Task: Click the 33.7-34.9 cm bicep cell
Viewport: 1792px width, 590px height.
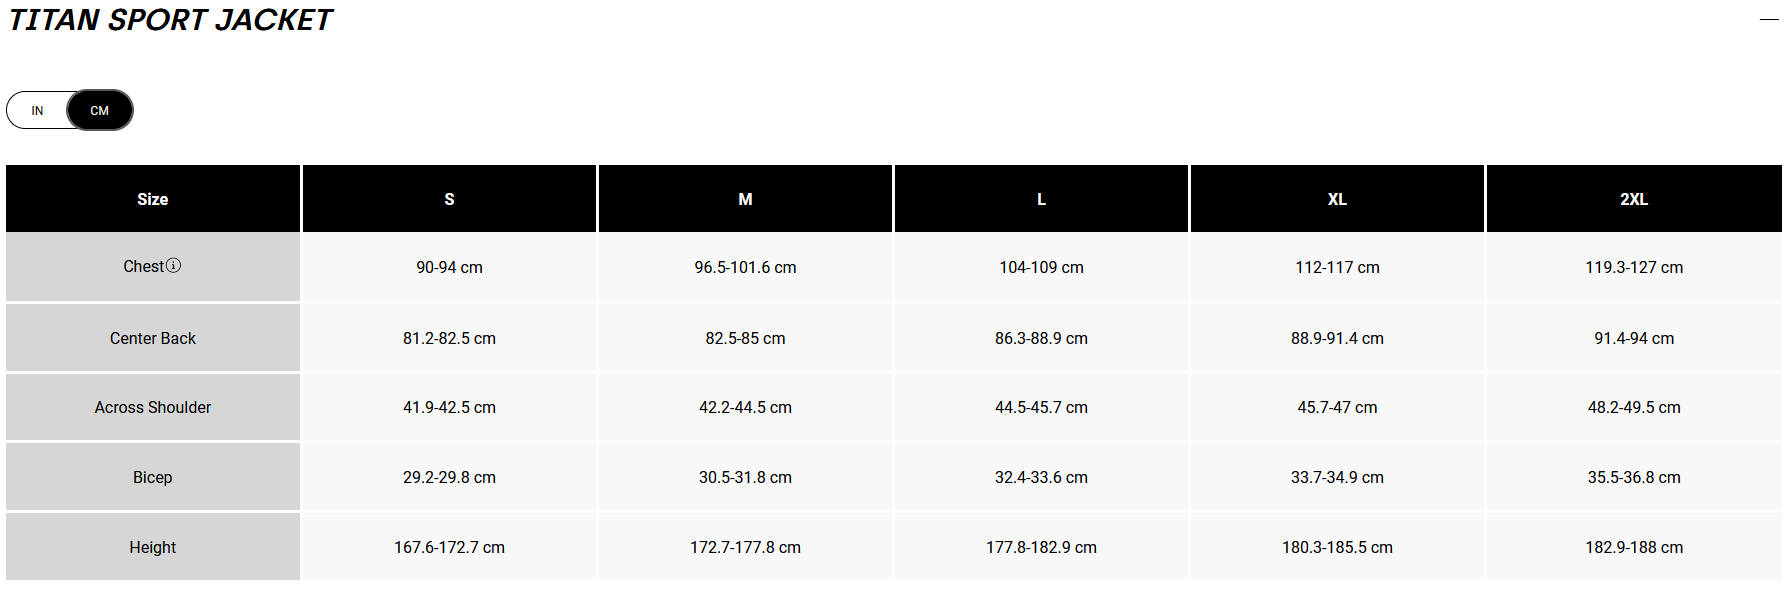Action: (1337, 477)
